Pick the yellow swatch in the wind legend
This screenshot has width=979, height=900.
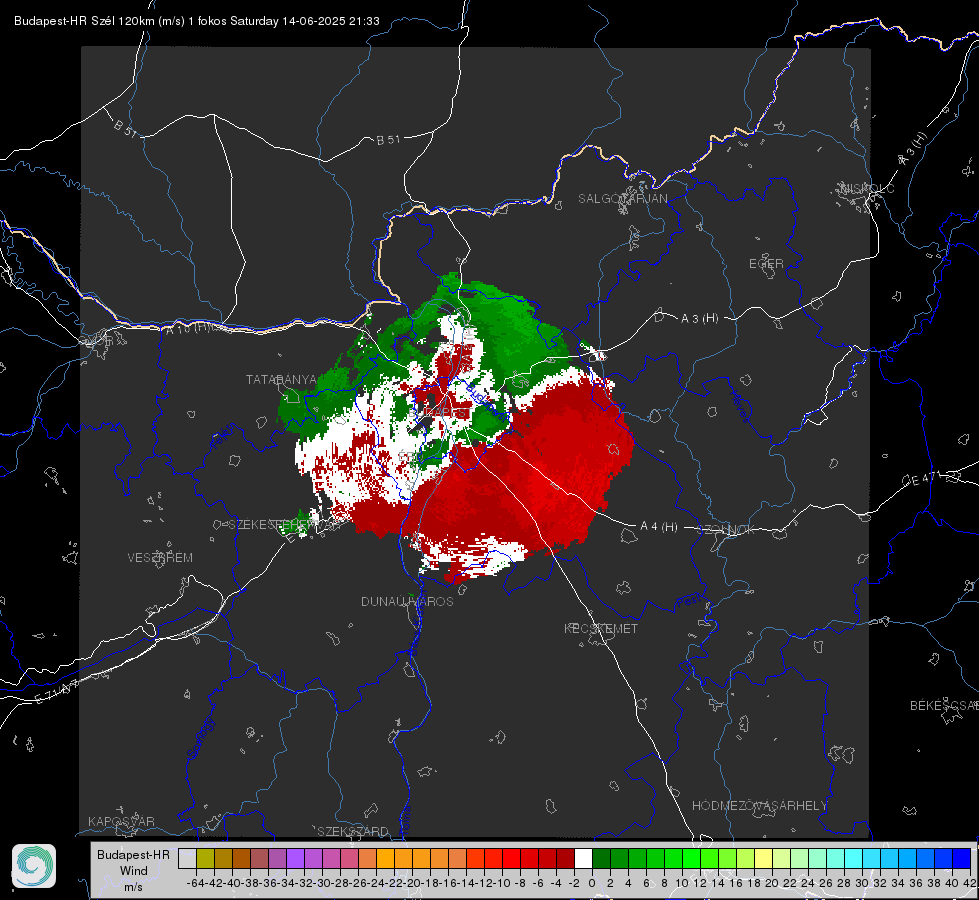[764, 858]
